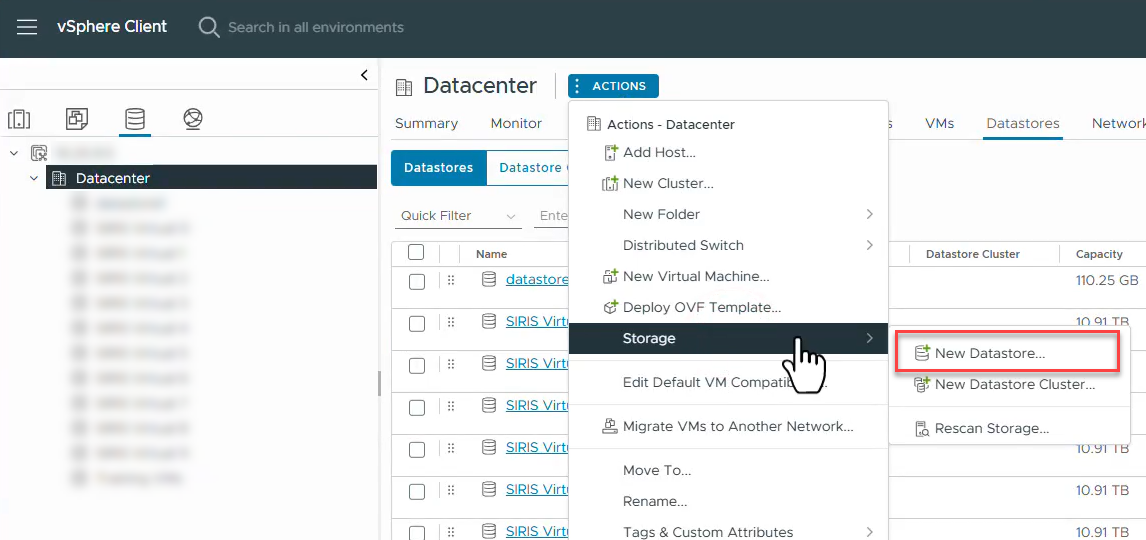
Task: Collapse the left navigation panel arrow
Action: click(x=364, y=75)
